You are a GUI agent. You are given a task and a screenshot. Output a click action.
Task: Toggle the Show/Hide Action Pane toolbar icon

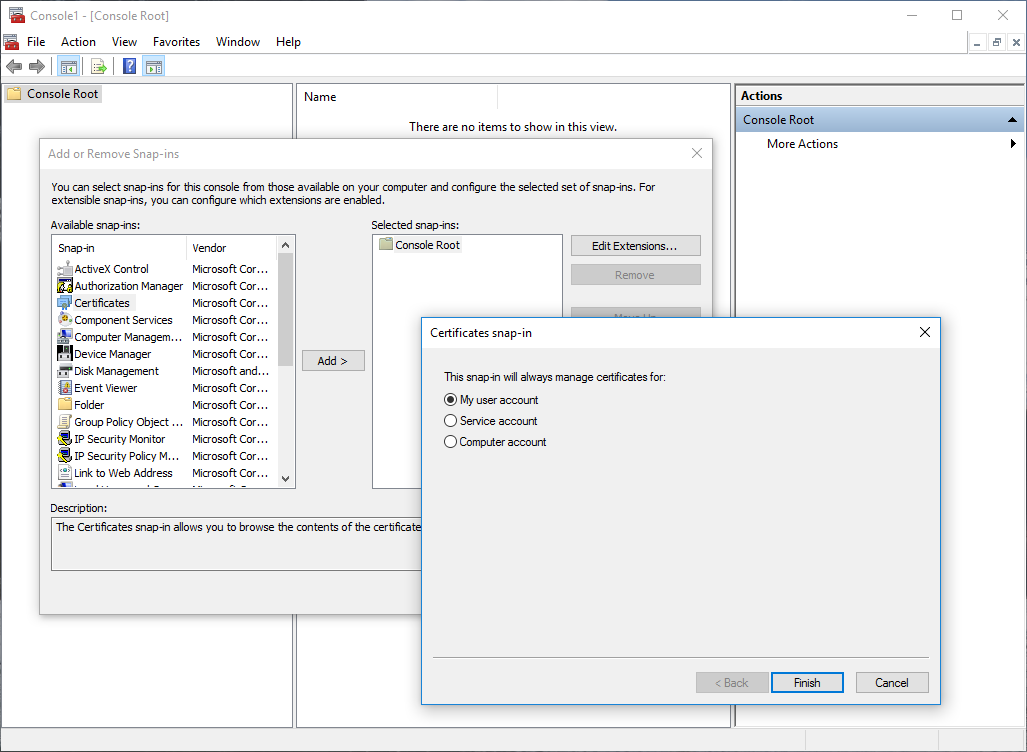click(x=153, y=67)
